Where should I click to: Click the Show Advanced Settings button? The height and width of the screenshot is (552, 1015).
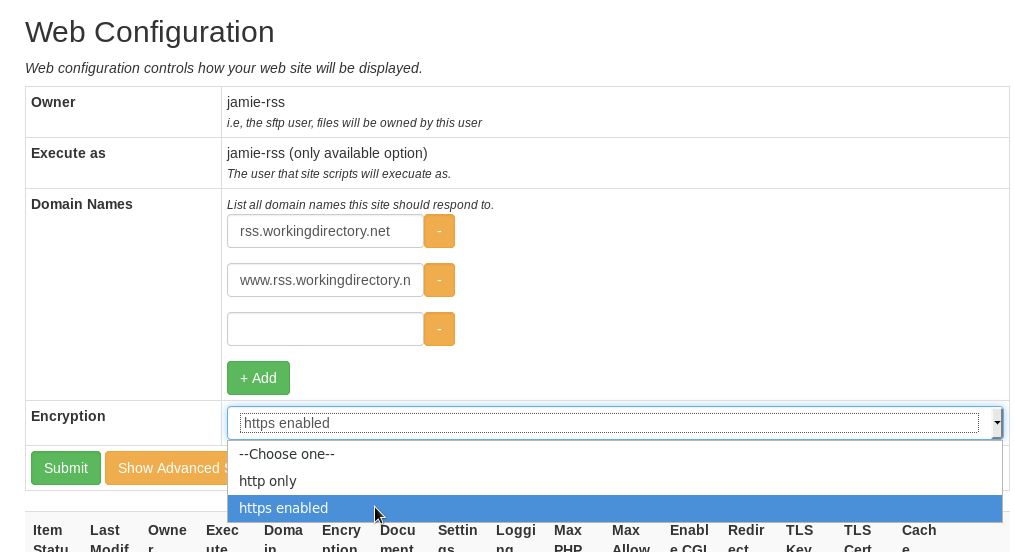point(166,468)
